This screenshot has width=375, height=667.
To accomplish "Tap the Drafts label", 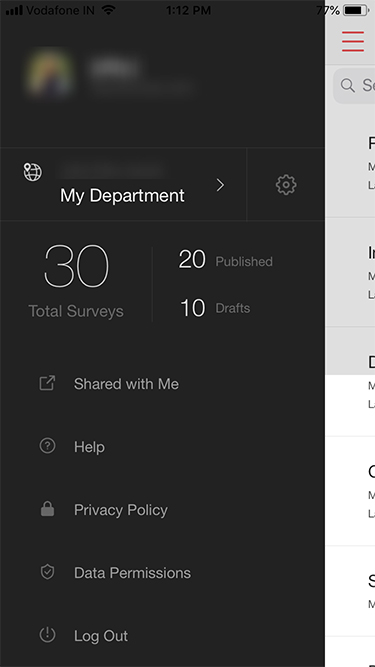I will pos(233,308).
